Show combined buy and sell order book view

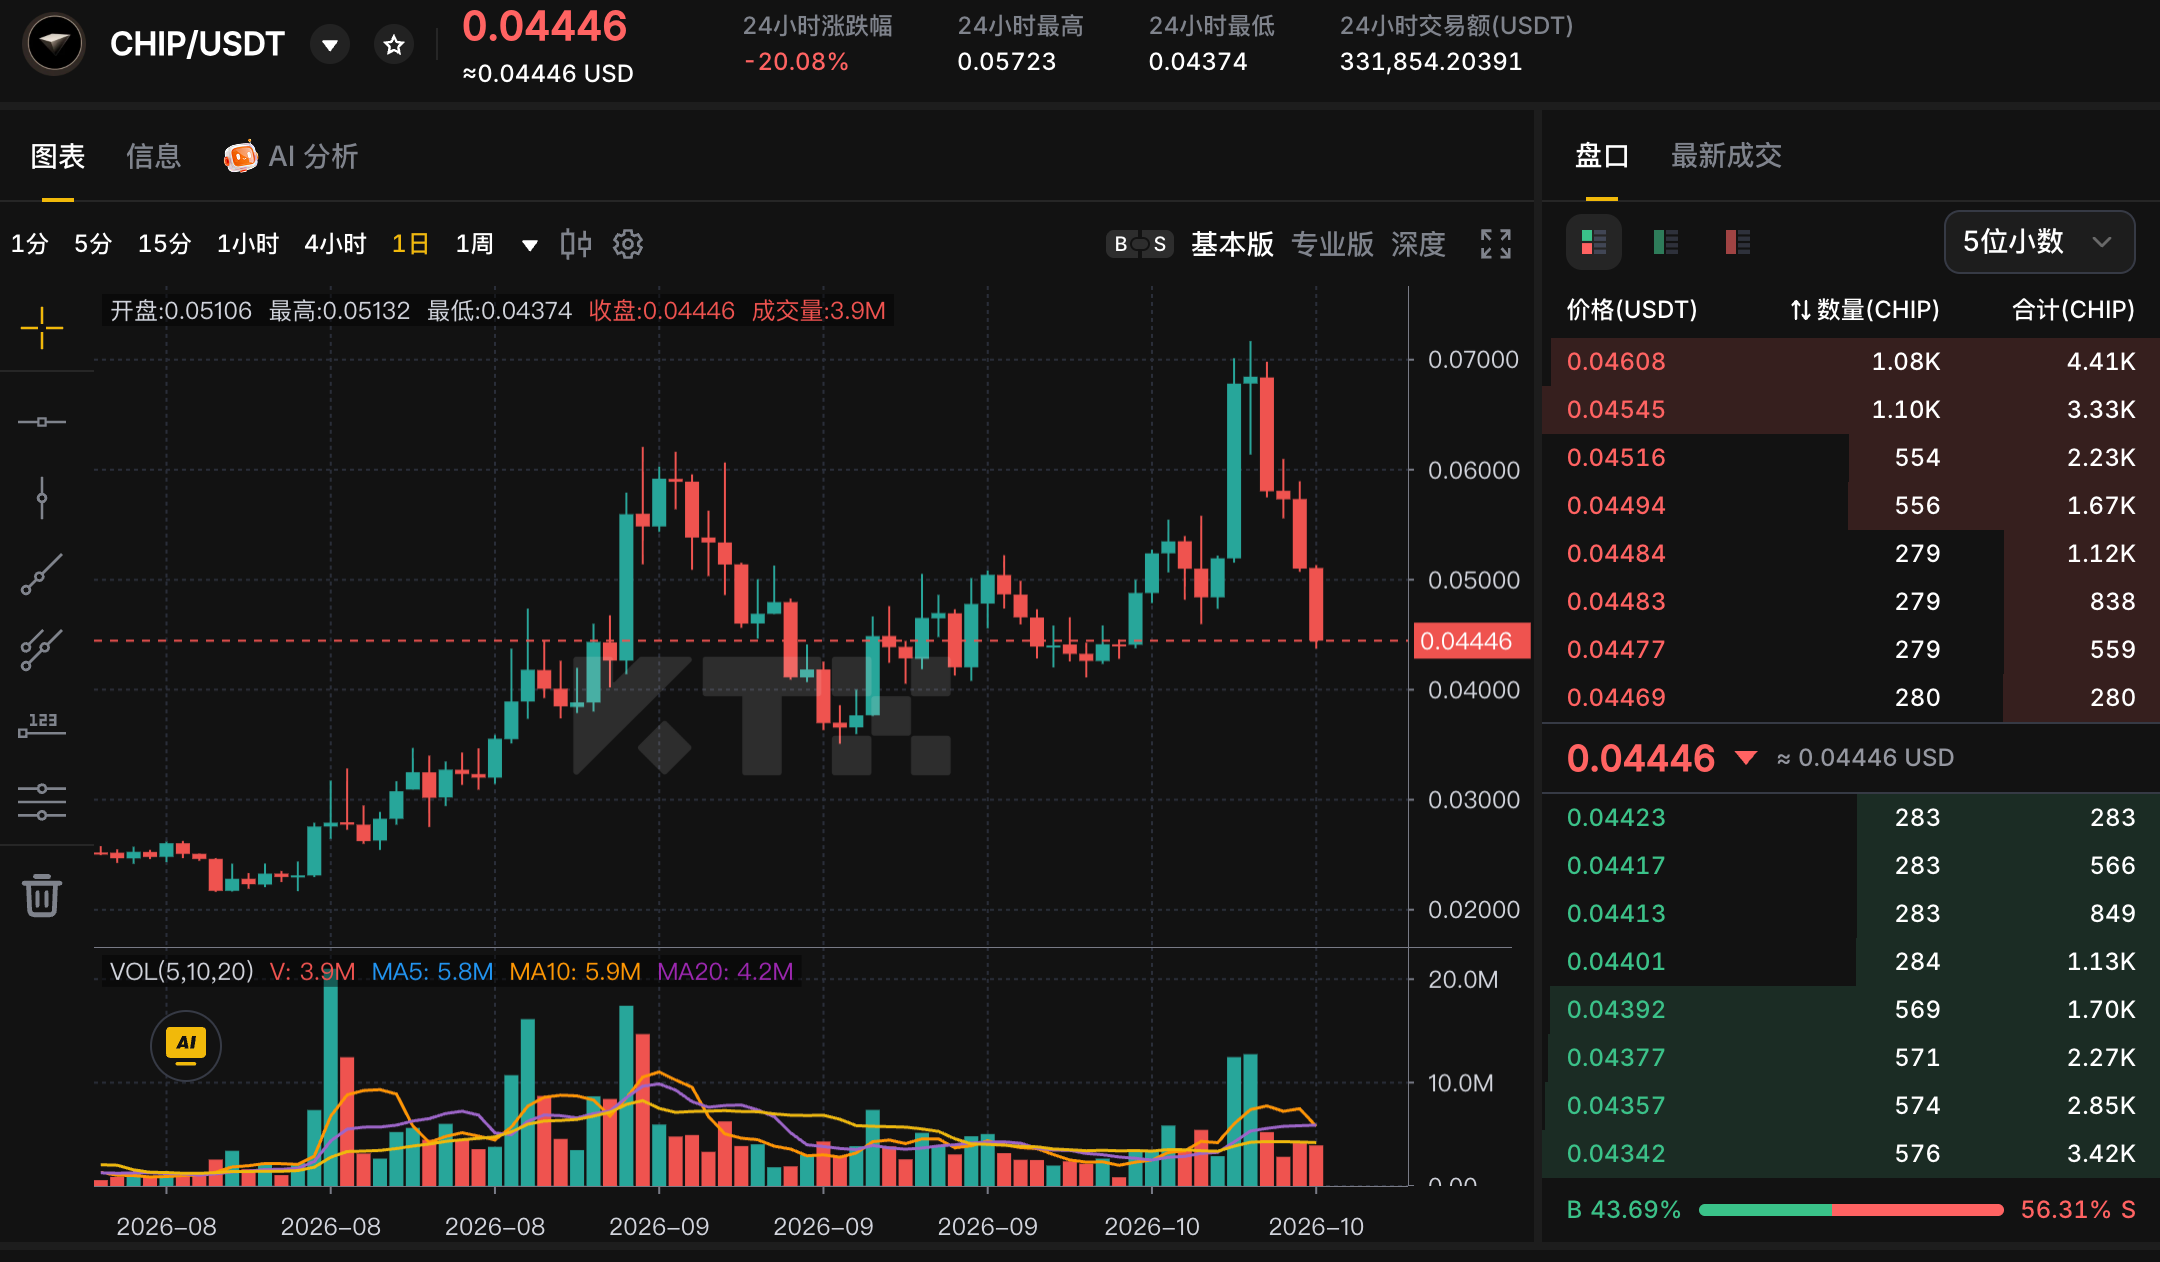click(x=1593, y=242)
